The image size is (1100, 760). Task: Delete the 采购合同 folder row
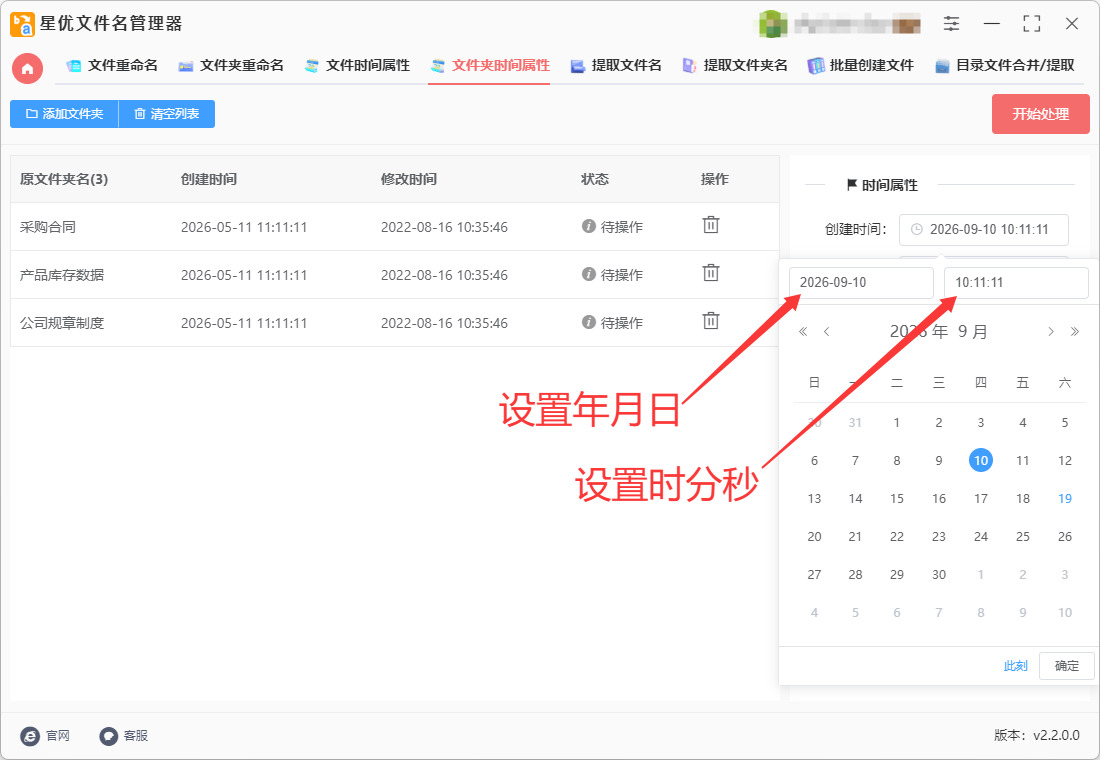711,225
